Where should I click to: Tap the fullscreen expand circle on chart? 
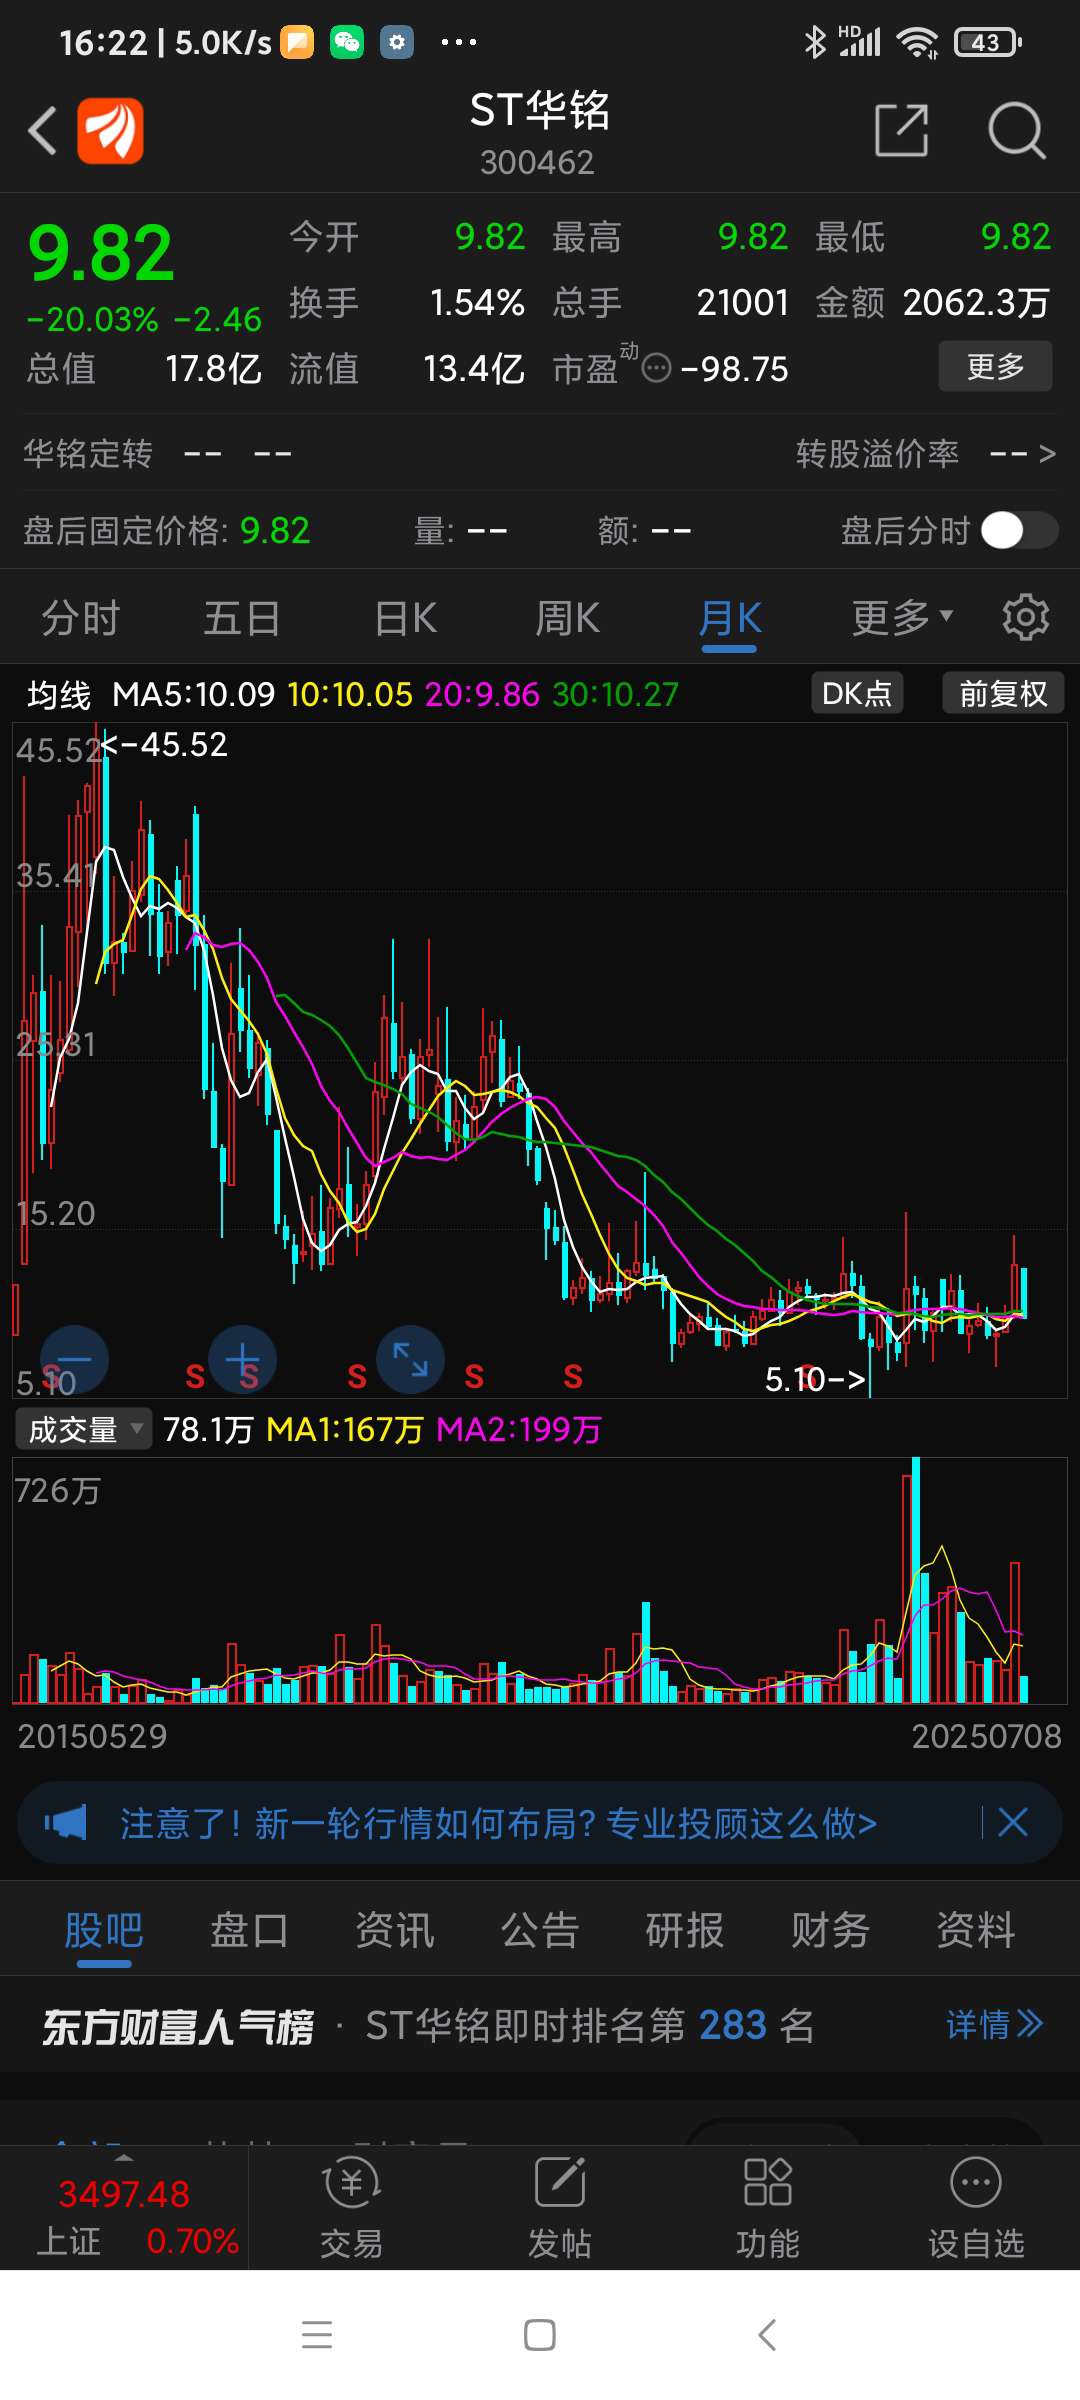[x=410, y=1360]
